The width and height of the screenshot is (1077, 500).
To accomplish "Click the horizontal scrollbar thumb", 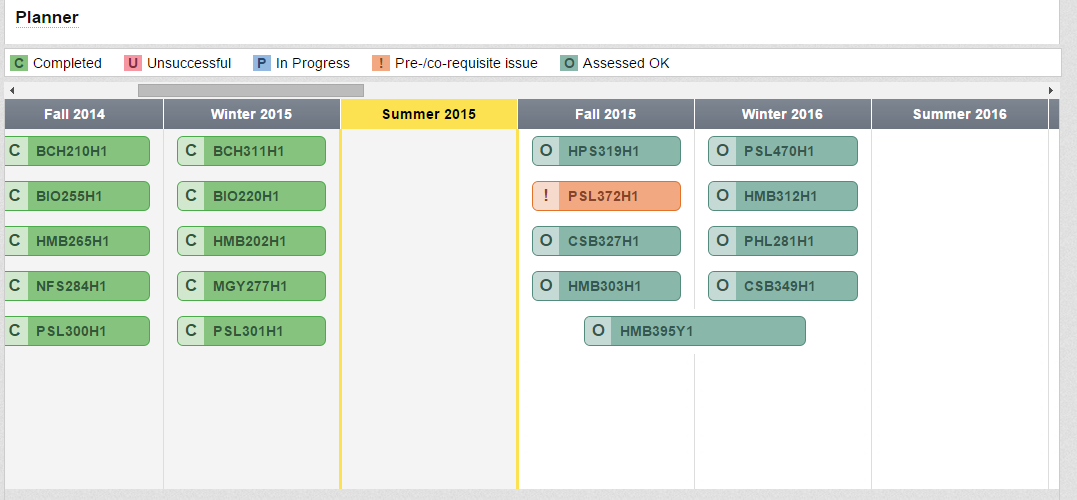I will pos(250,90).
